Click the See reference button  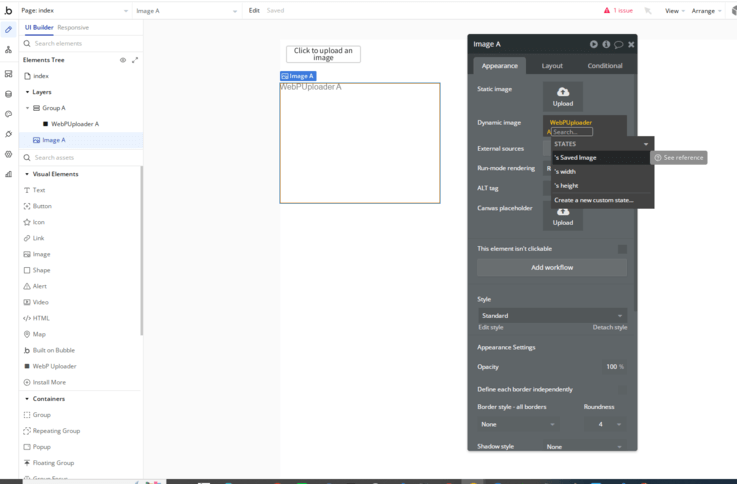point(679,158)
